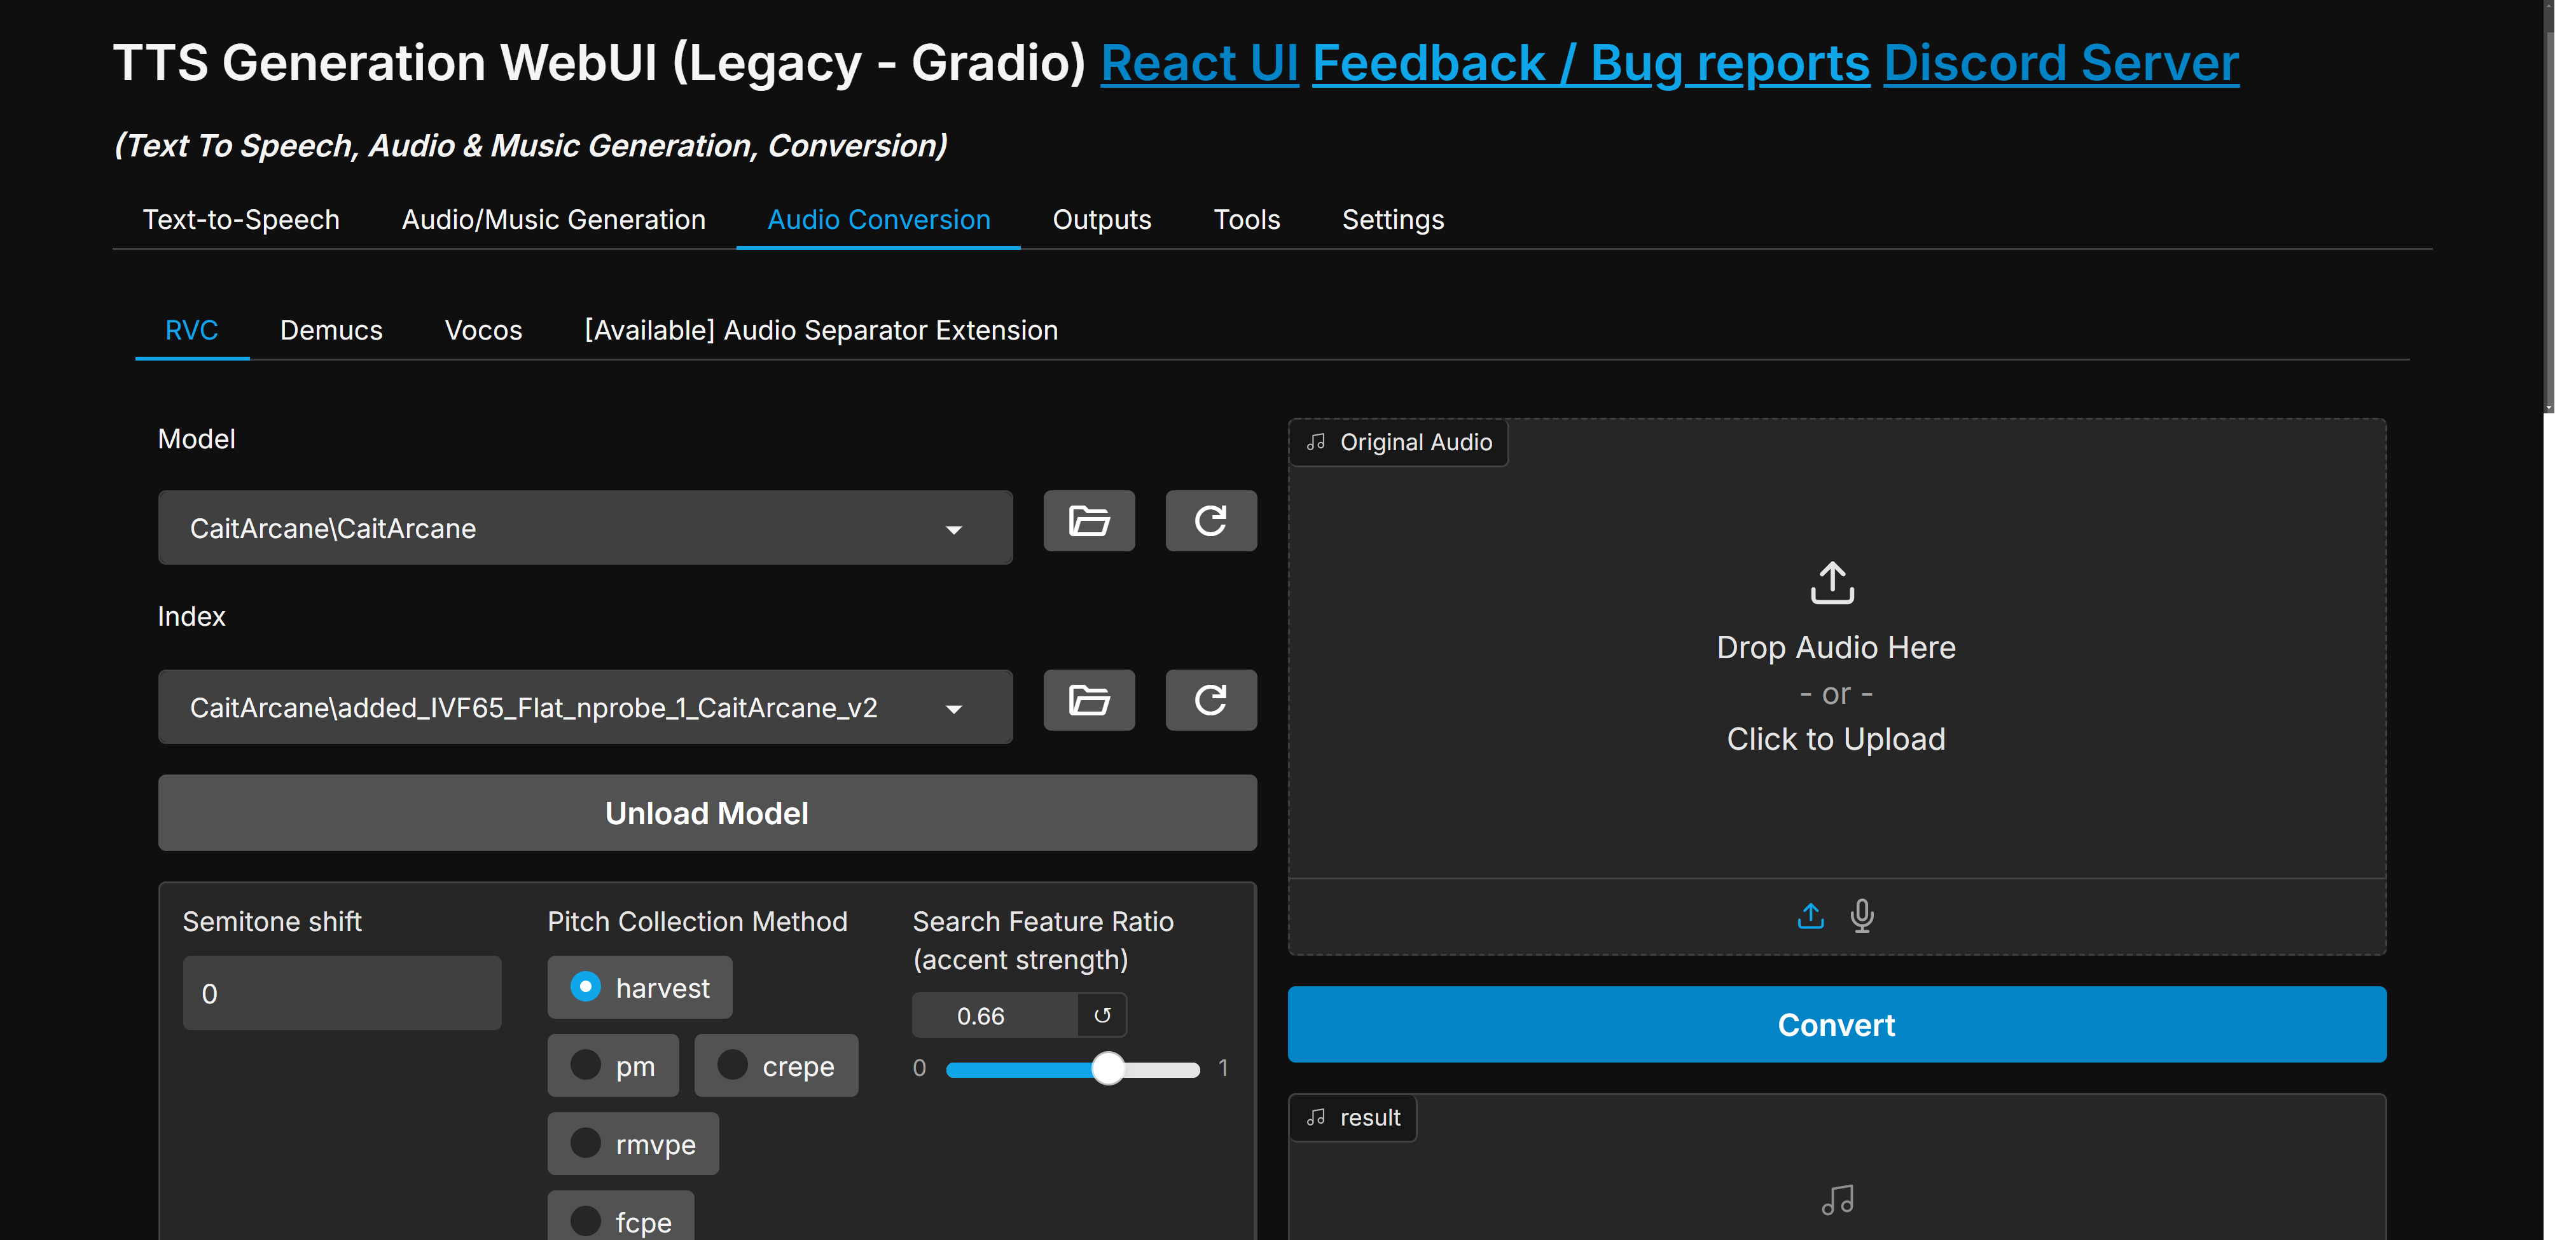Select the crepe pitch method
Image resolution: width=2576 pixels, height=1240 pixels.
[x=733, y=1066]
